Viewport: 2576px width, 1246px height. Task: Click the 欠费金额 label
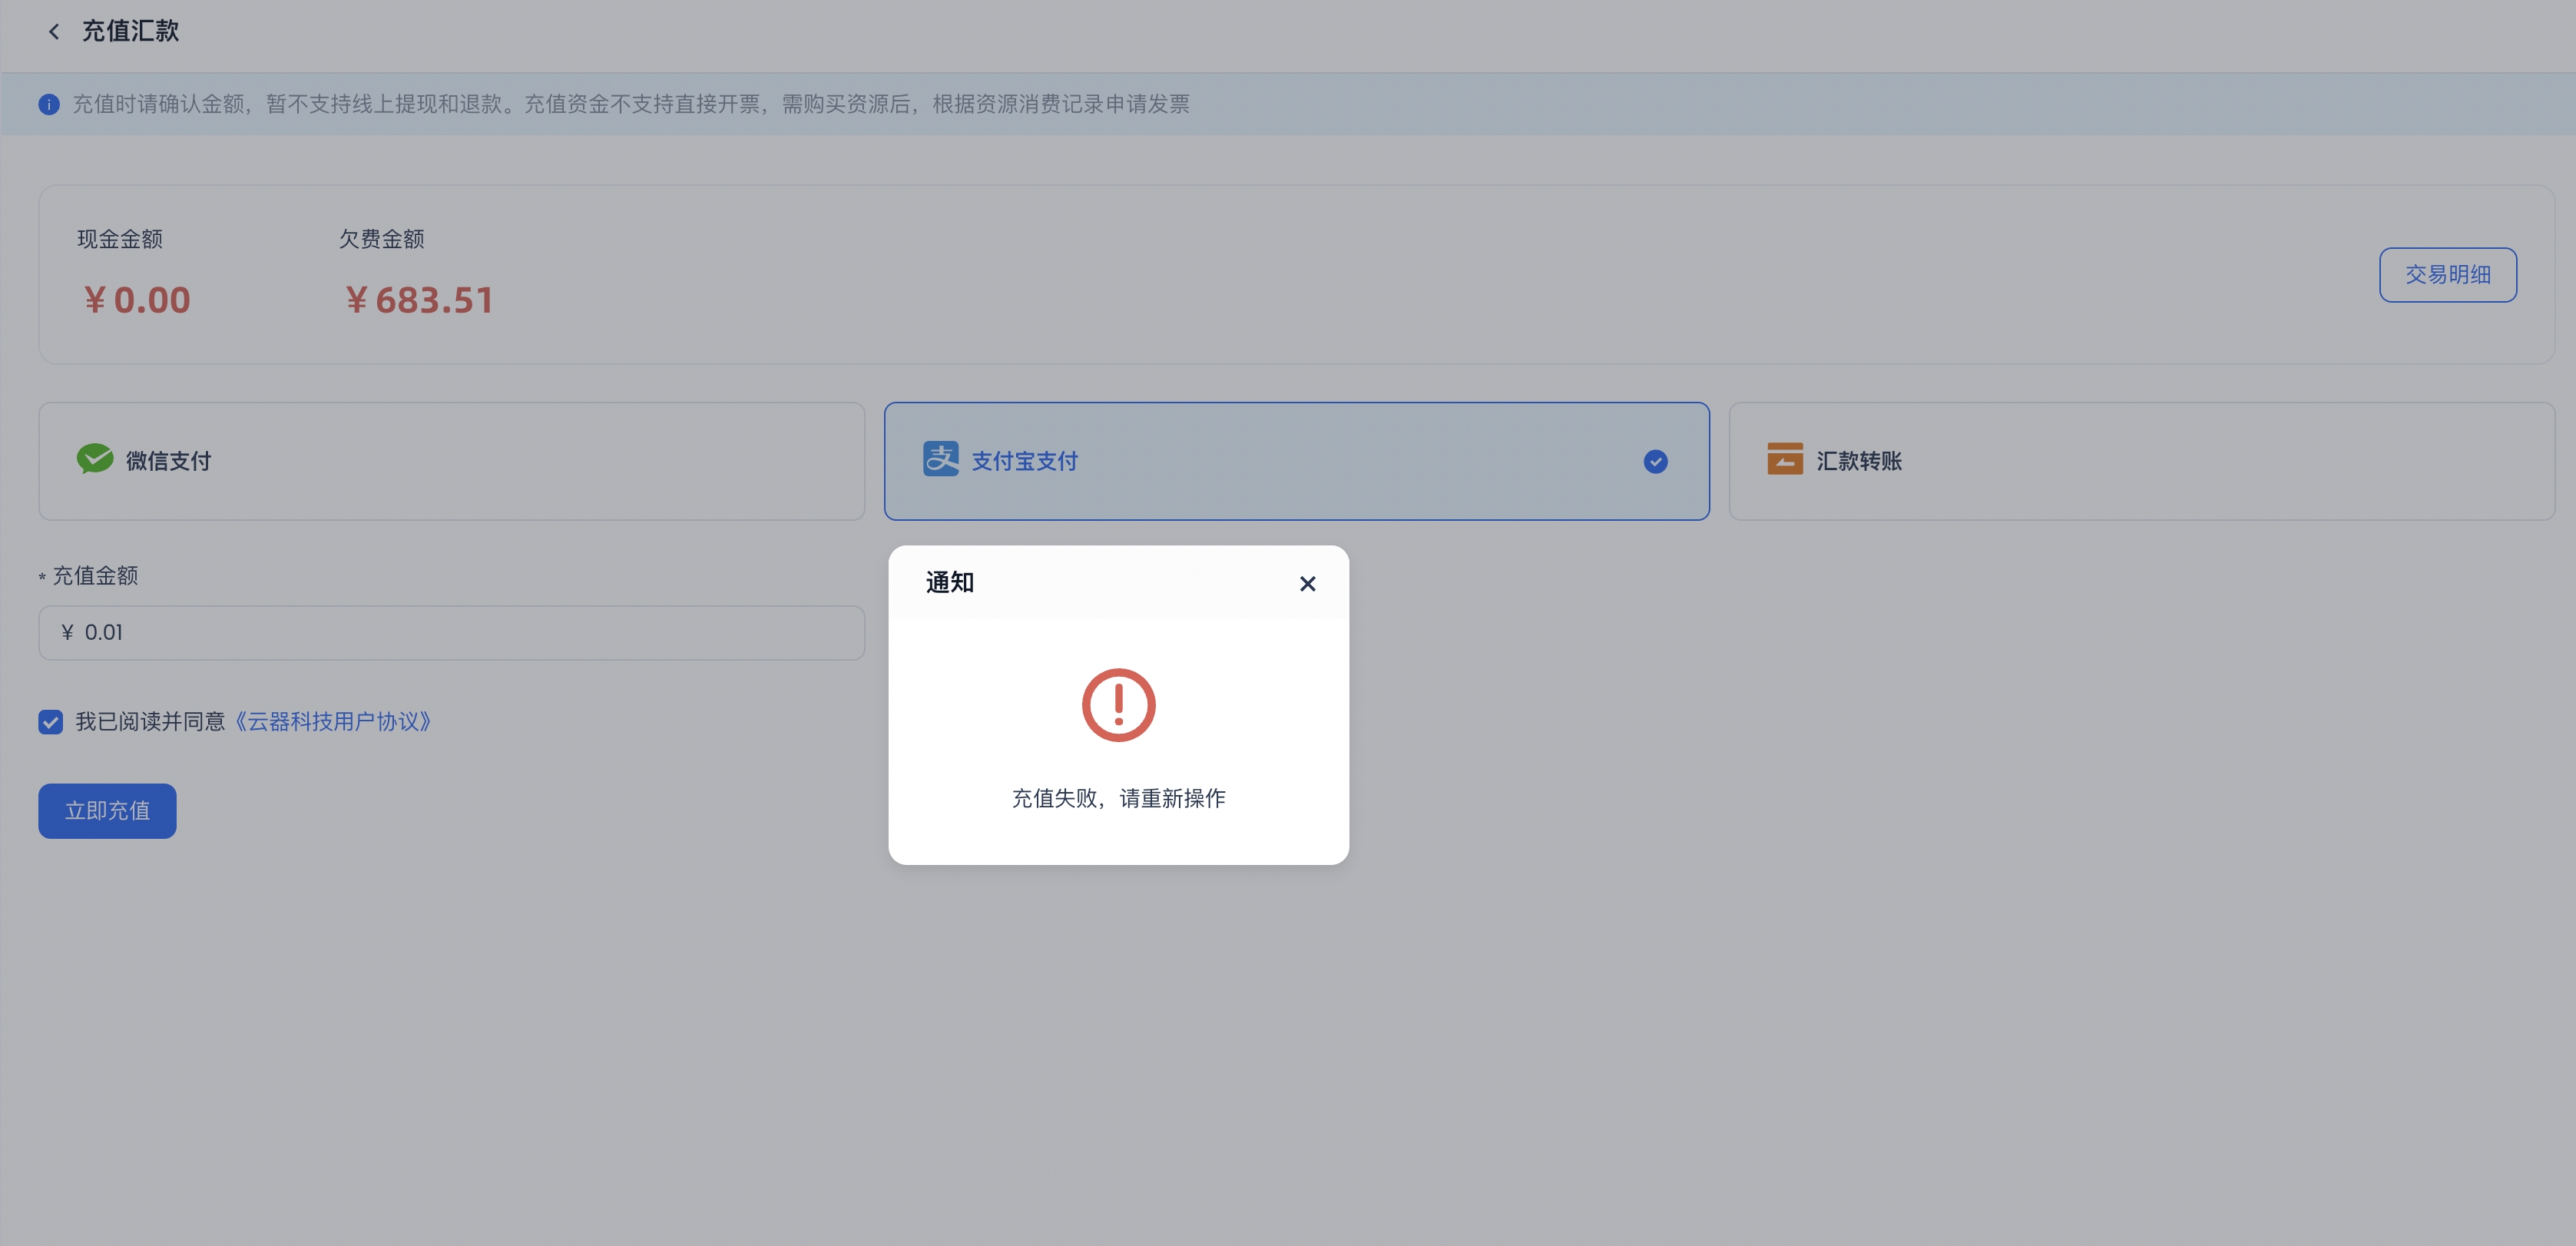[382, 239]
